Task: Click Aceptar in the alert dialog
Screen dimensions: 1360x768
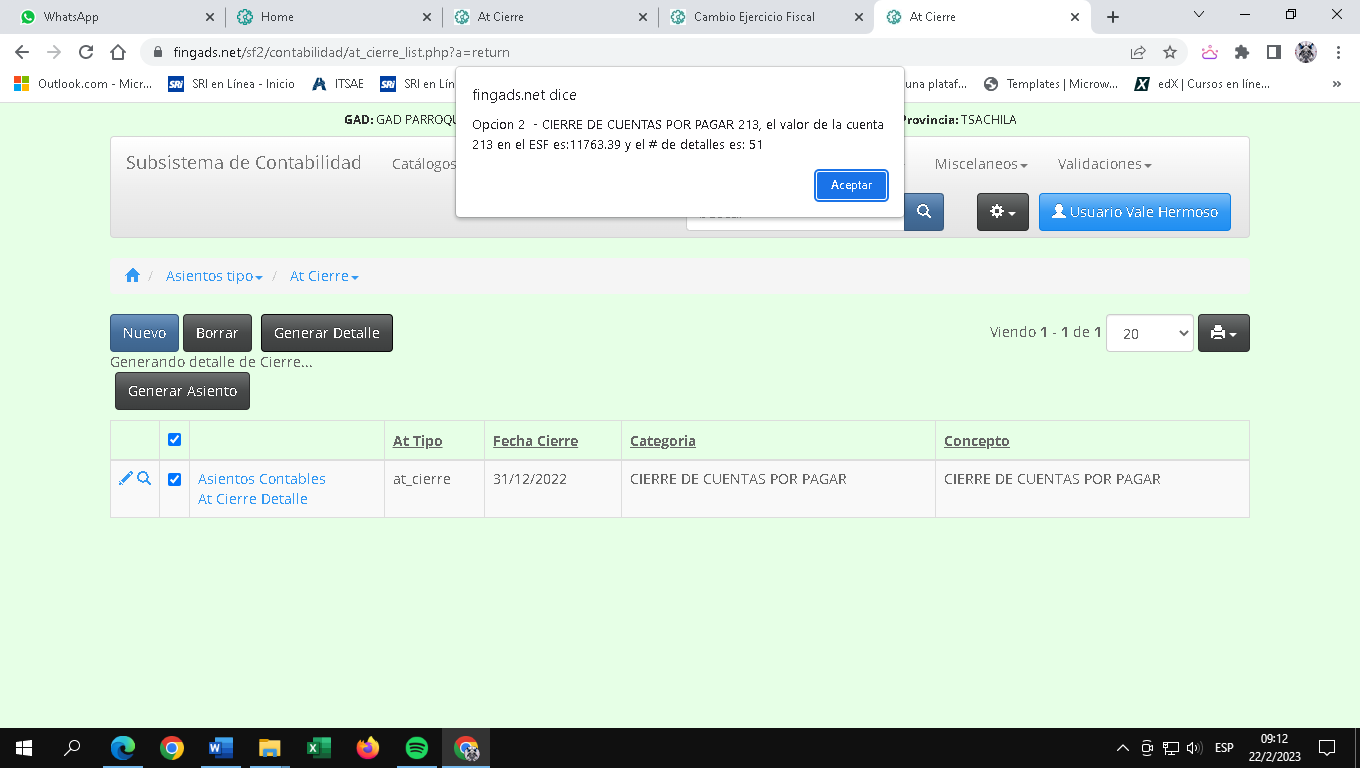Action: pyautogui.click(x=851, y=185)
